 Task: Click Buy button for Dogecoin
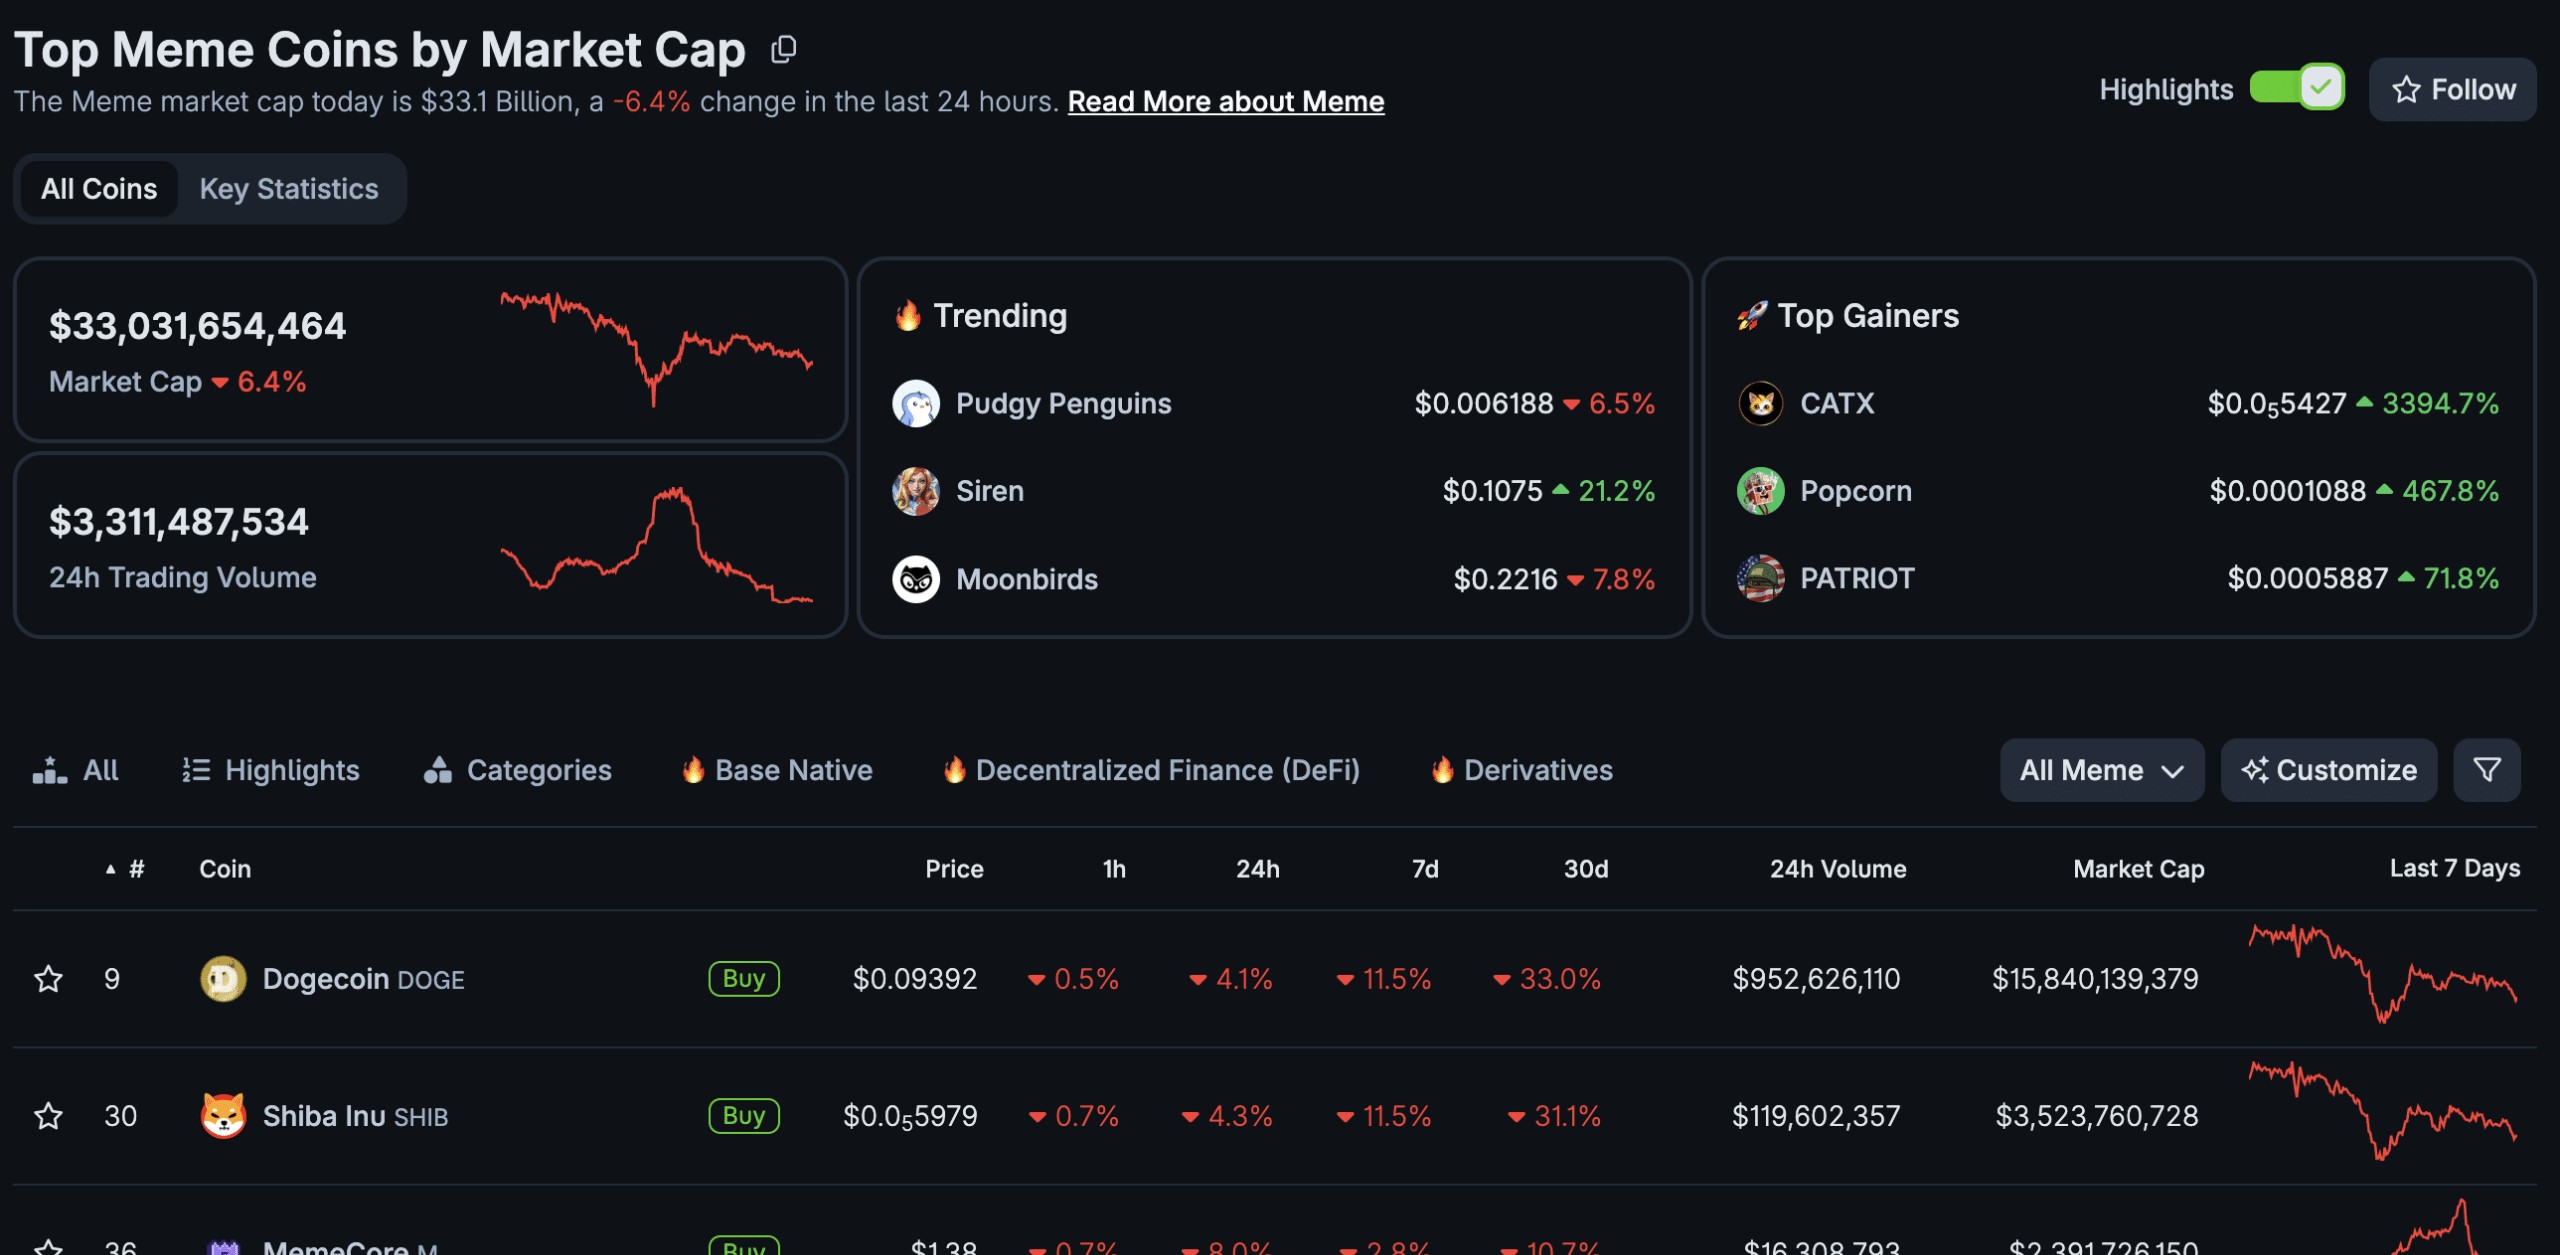click(x=744, y=978)
